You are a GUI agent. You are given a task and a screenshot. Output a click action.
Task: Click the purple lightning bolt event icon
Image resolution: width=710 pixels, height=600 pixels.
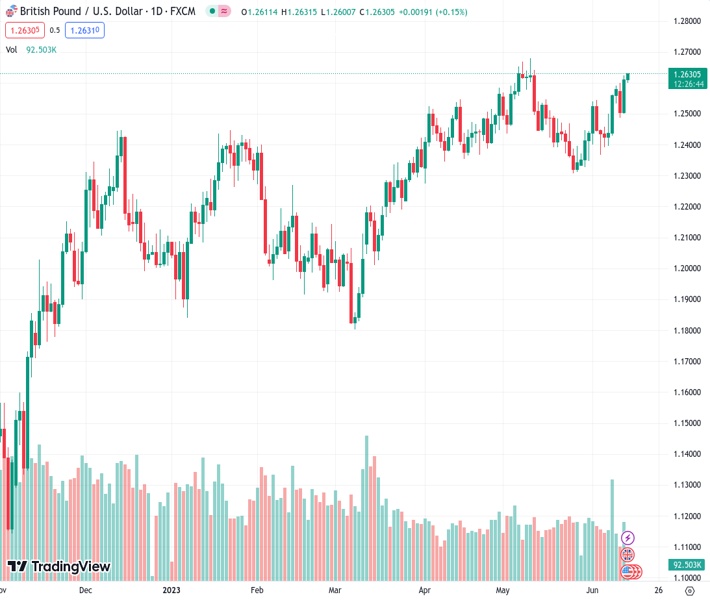628,538
